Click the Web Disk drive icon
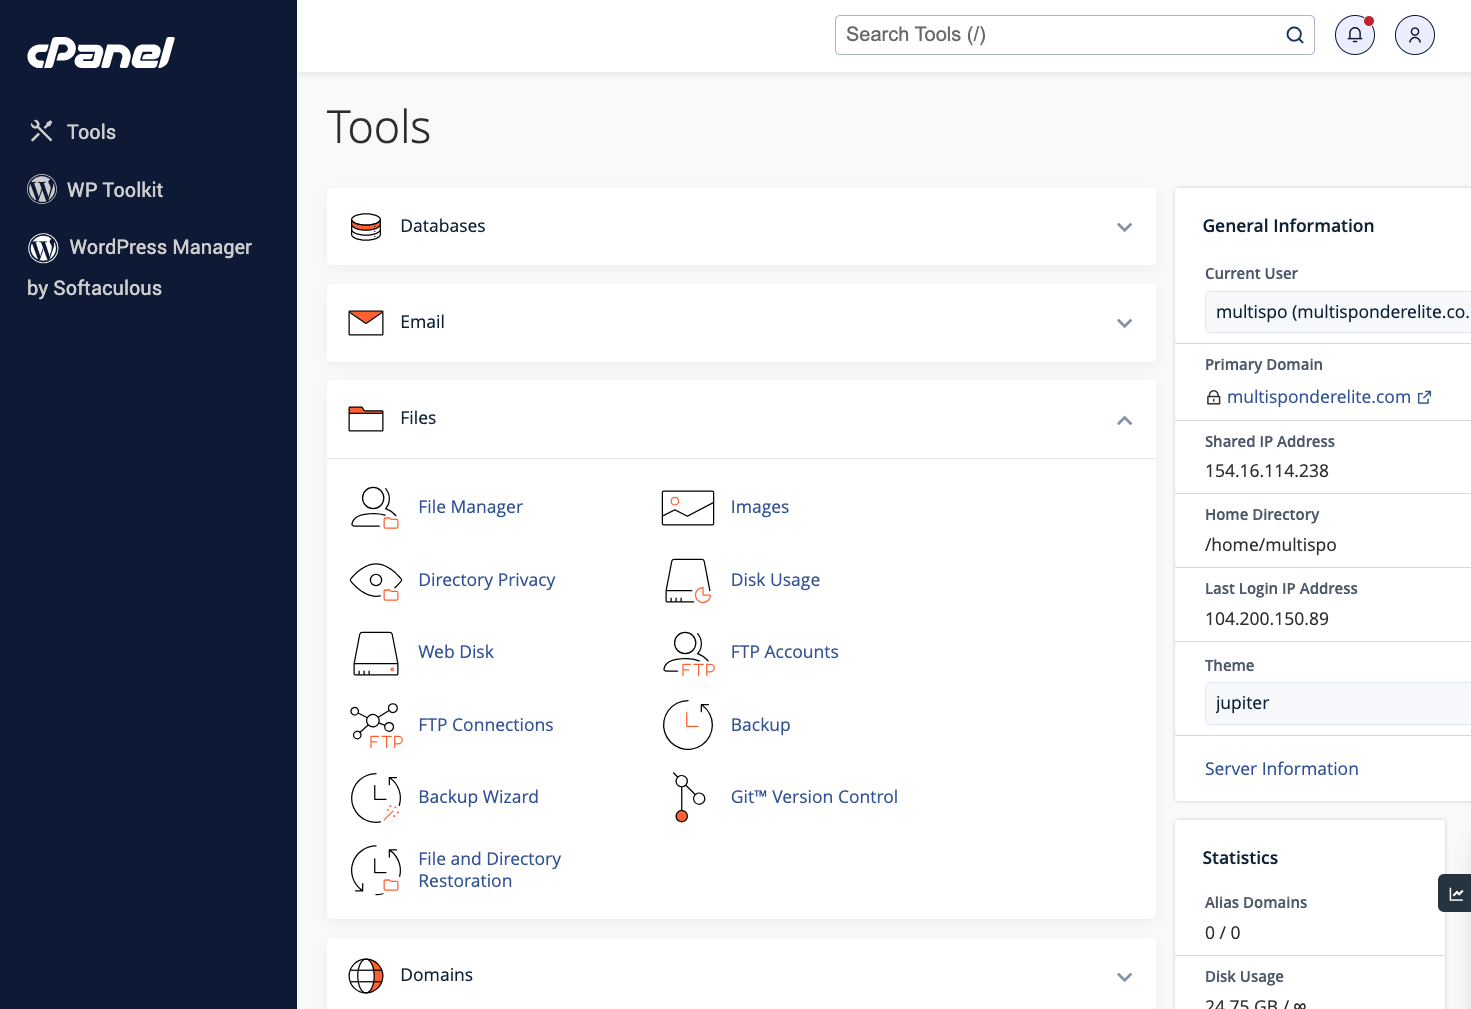 coord(375,653)
